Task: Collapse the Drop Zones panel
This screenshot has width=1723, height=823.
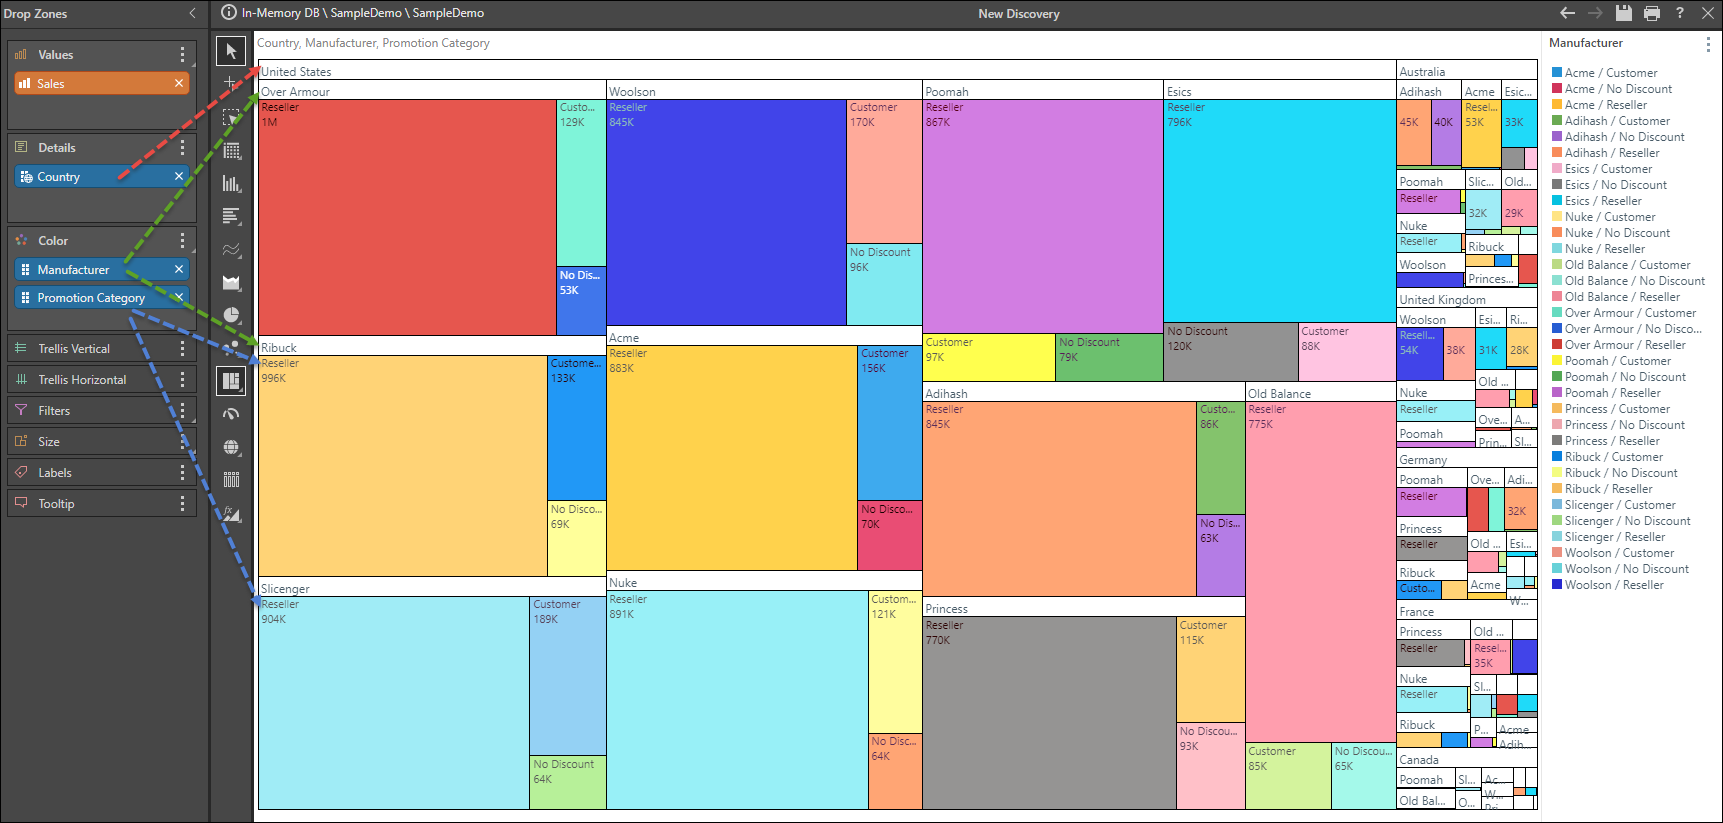Action: click(x=193, y=13)
